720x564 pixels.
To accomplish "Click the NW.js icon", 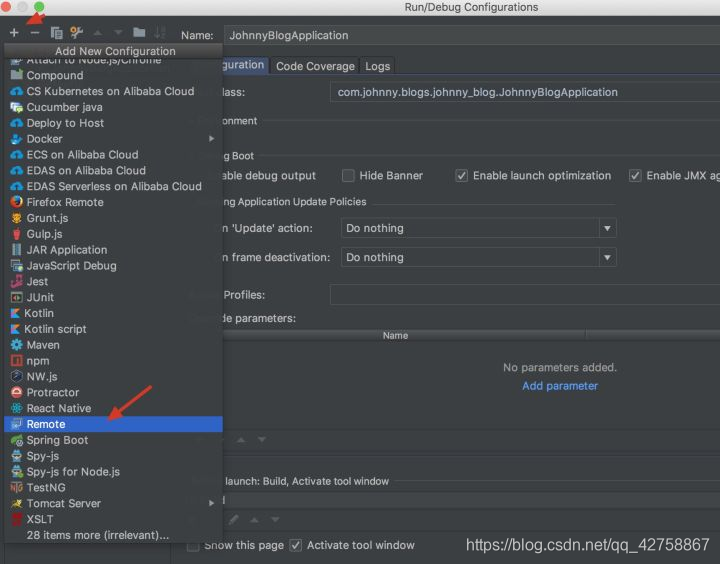I will point(17,377).
